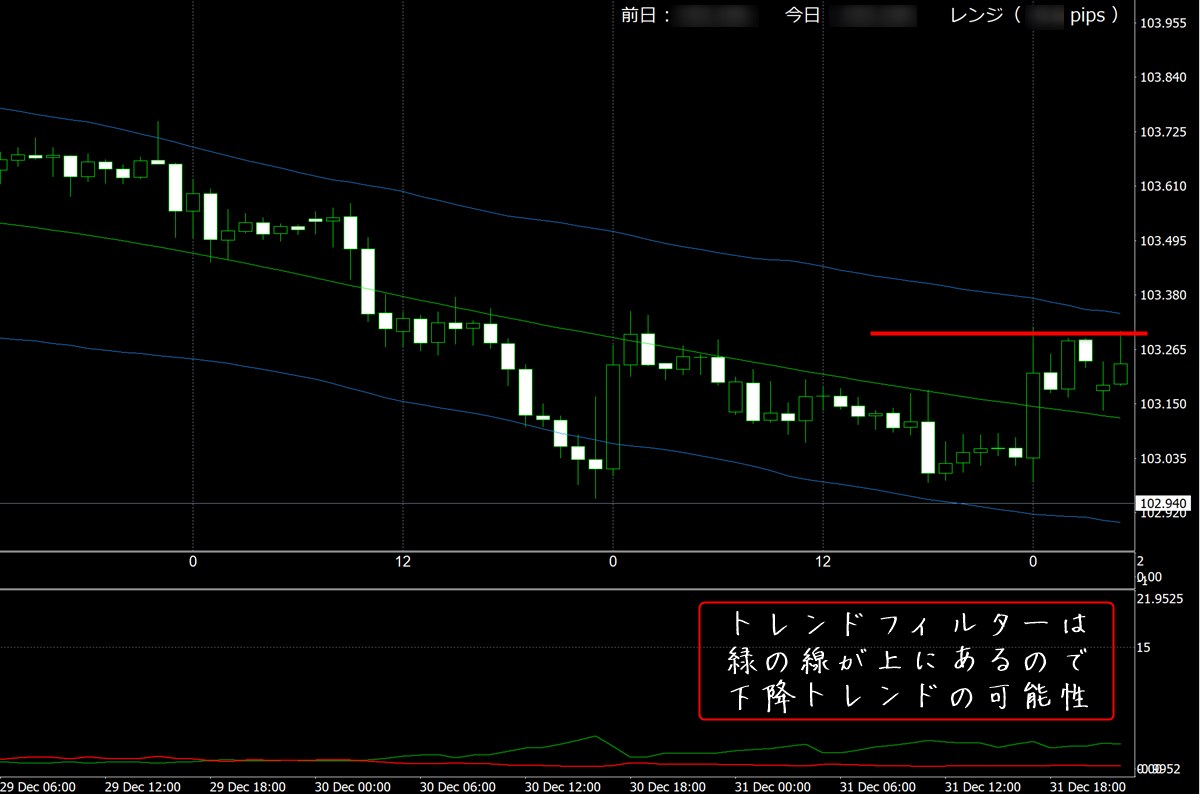Click the 21.9525 indicator scale value
The image size is (1200, 794).
tap(1160, 599)
